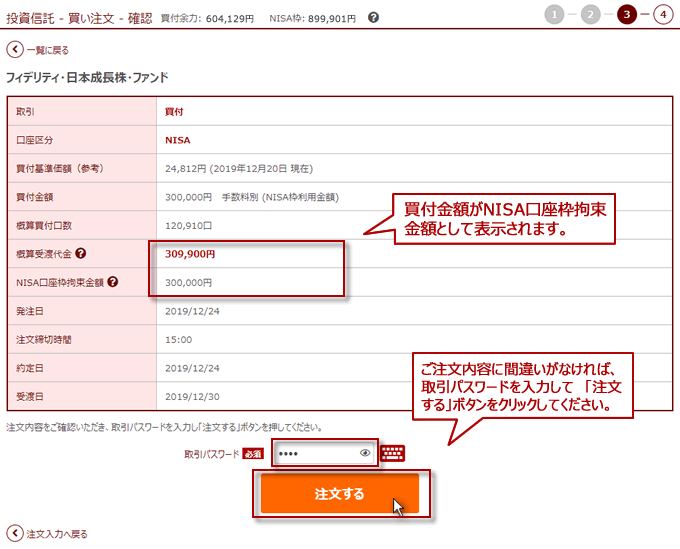
Task: Click the back arrow icon for 一覧に戻る
Action: coord(15,49)
